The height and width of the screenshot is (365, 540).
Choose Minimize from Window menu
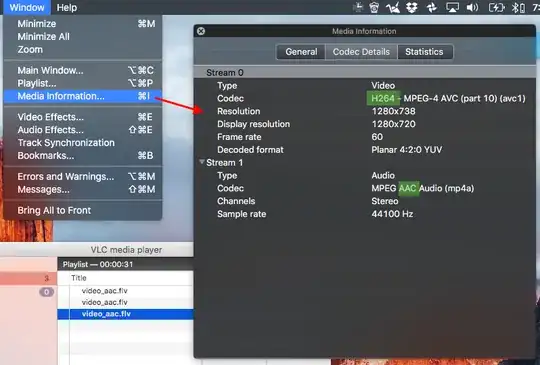(x=83, y=24)
